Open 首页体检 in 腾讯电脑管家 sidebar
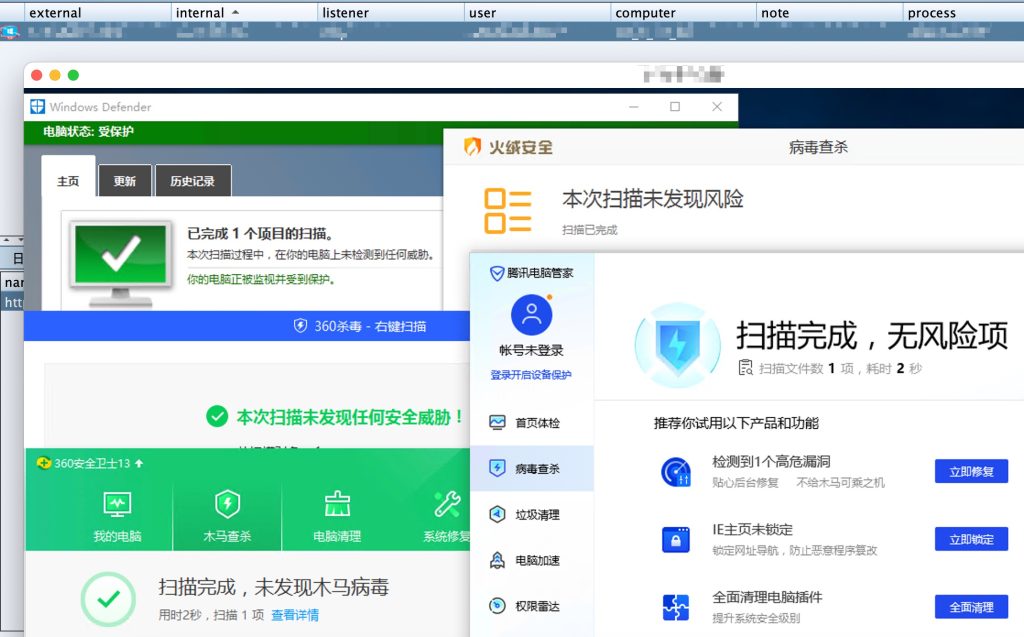Image resolution: width=1024 pixels, height=637 pixels. [532, 423]
